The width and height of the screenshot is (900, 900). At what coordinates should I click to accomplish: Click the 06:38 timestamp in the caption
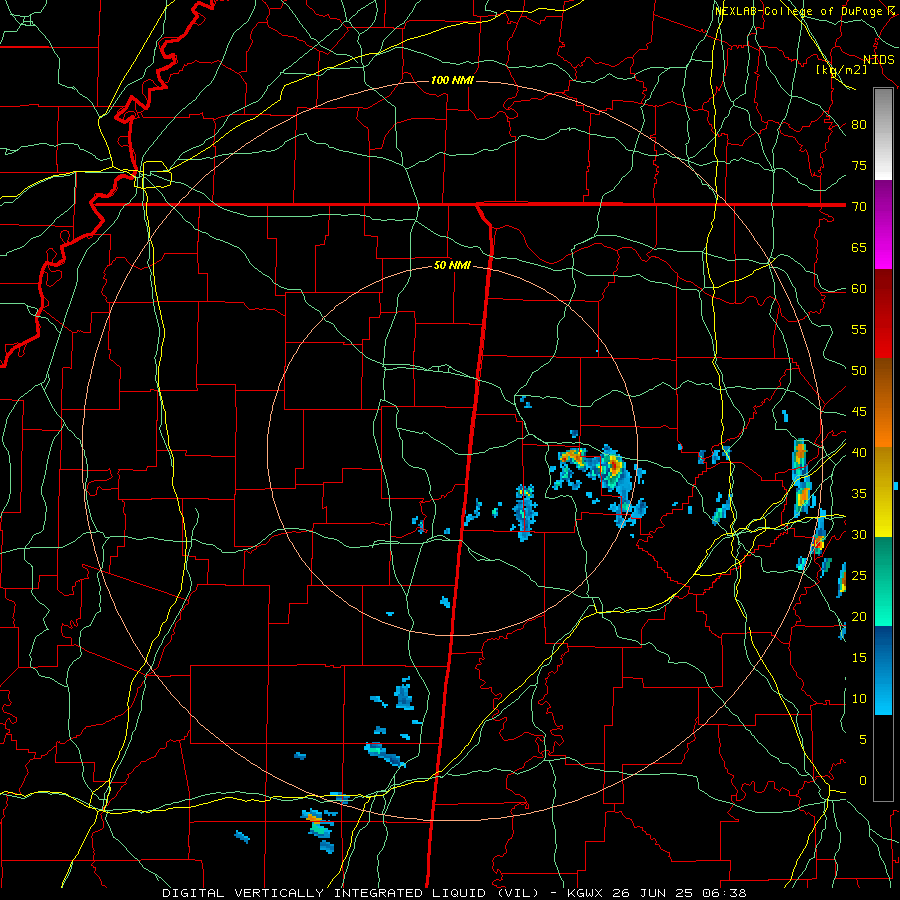pos(726,893)
